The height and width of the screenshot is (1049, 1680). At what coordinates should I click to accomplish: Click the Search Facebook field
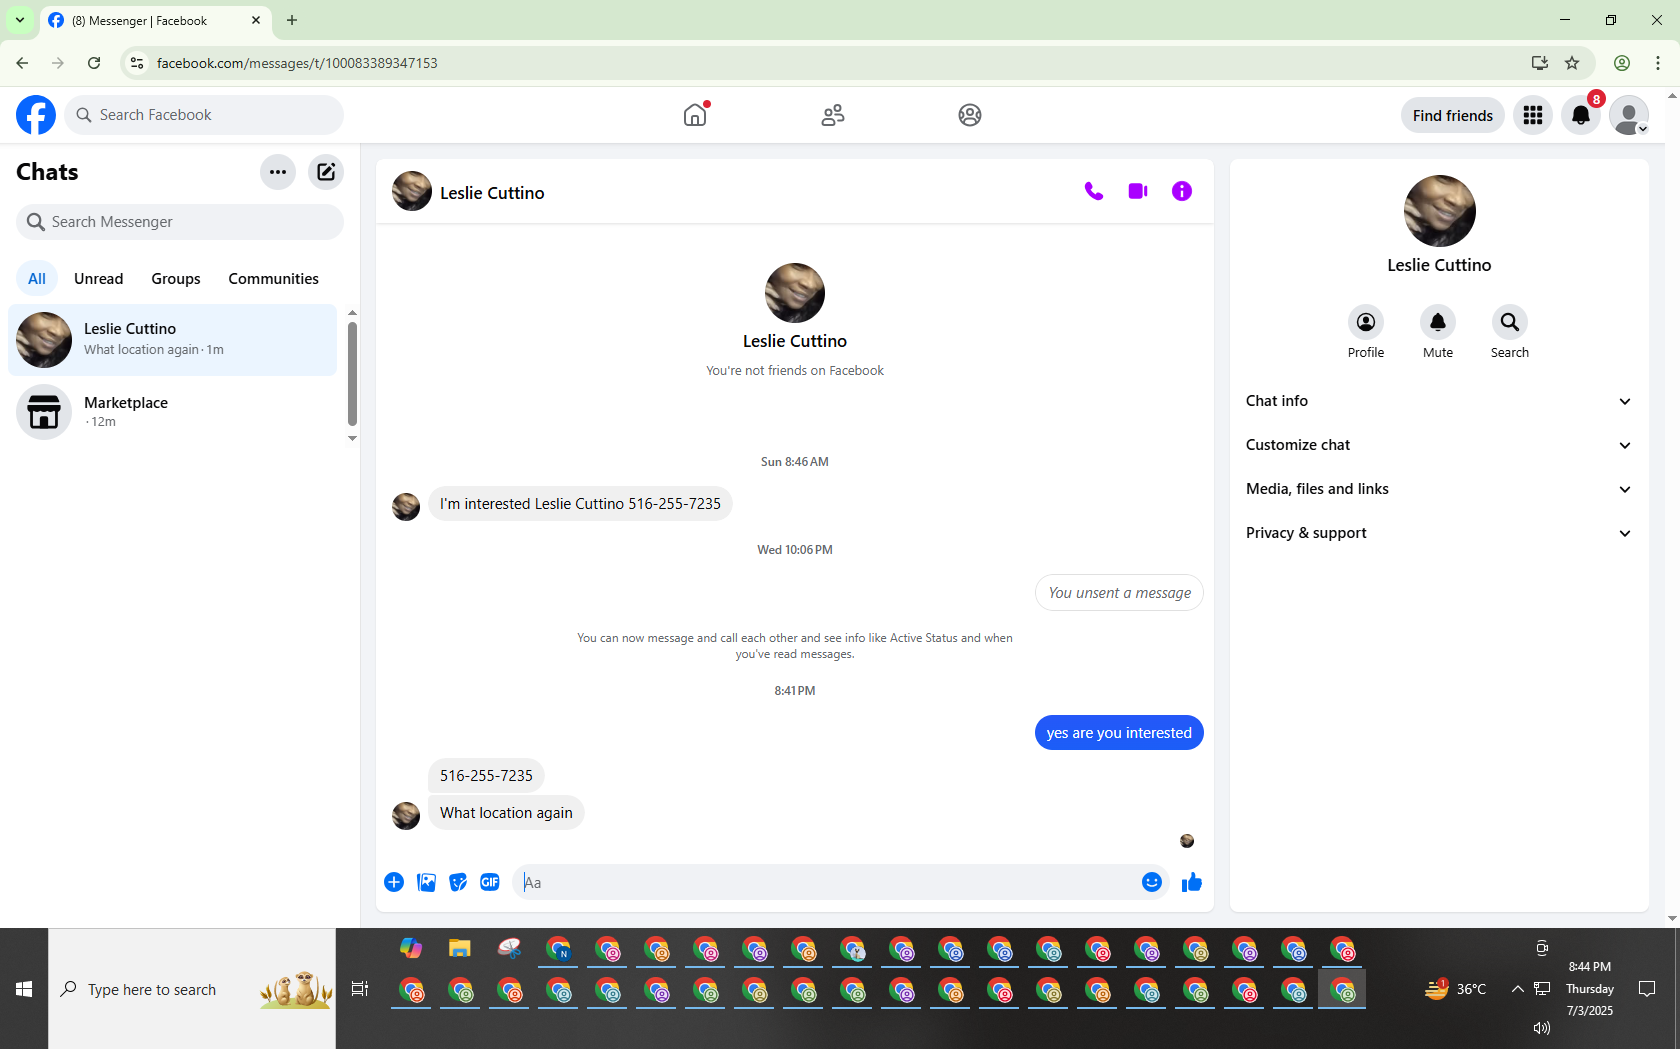coord(204,115)
